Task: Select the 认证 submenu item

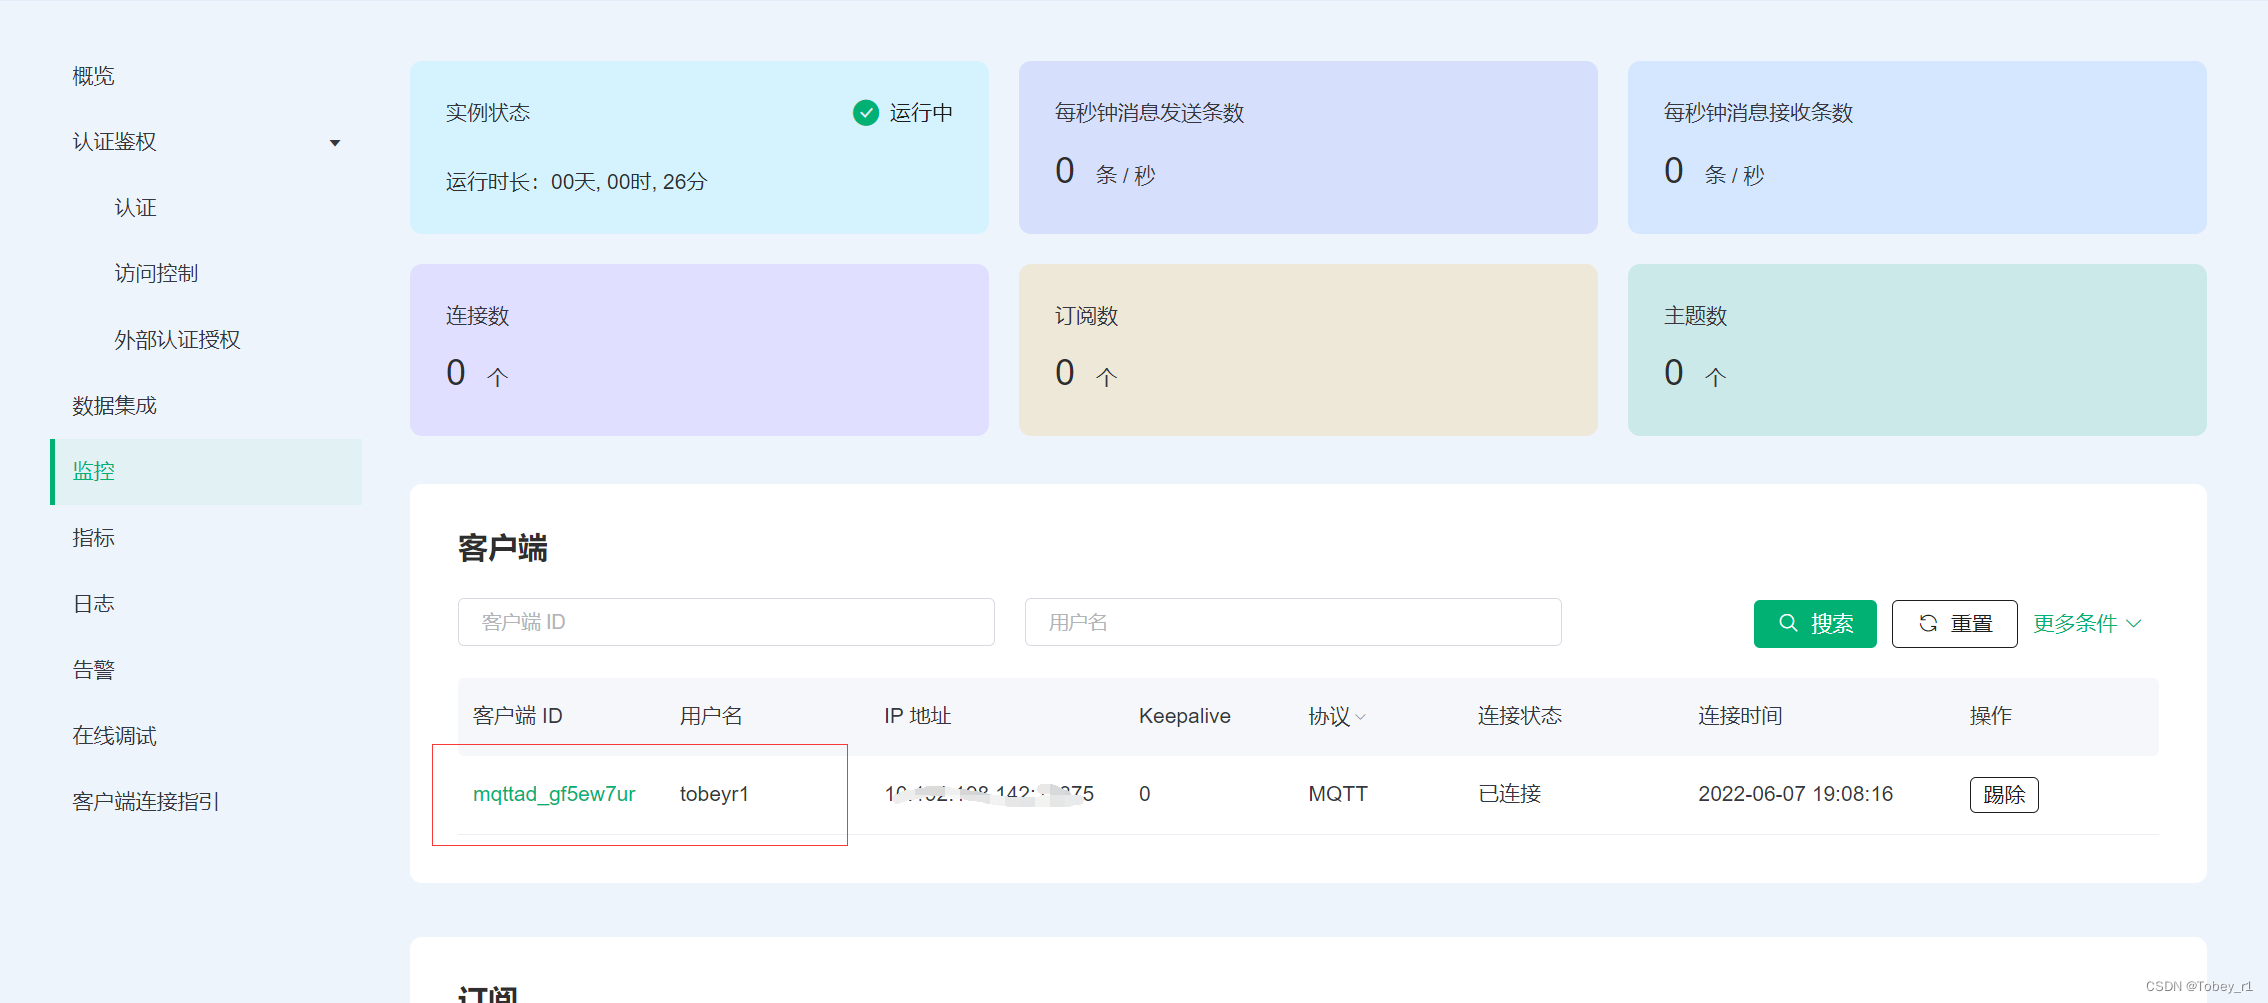Action: 135,208
